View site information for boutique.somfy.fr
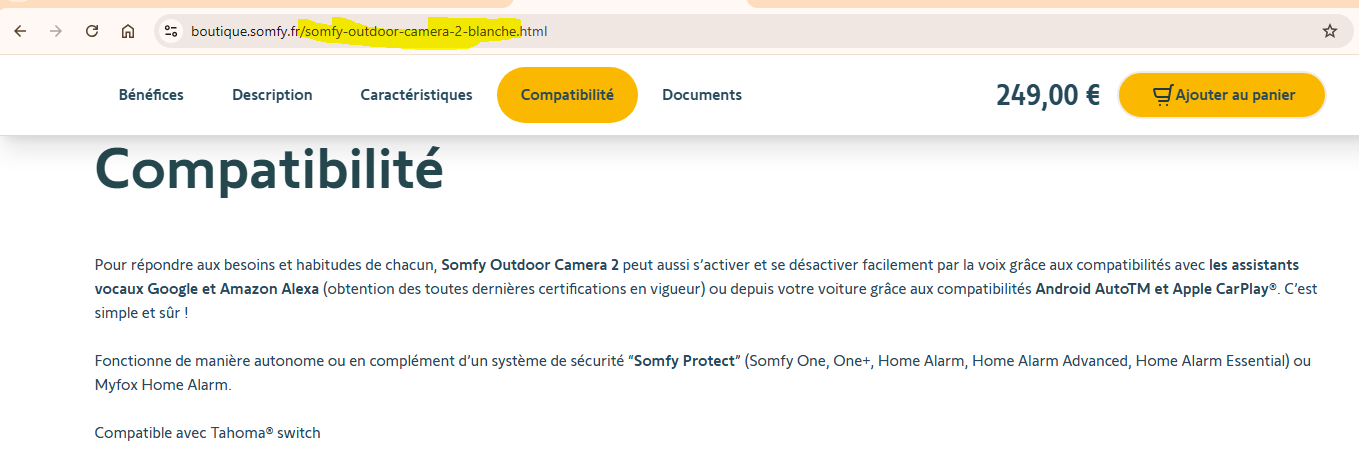1359x458 pixels. click(171, 31)
